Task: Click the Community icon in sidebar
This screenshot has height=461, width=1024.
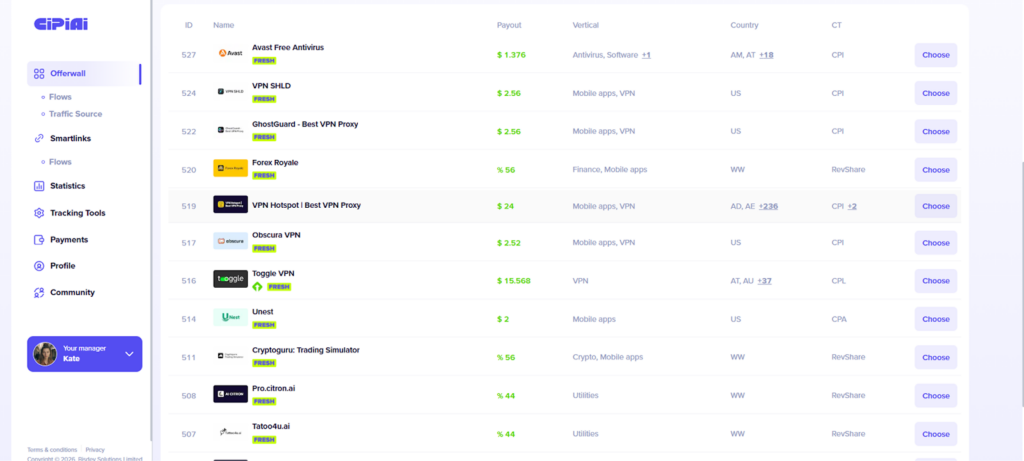Action: pyautogui.click(x=39, y=293)
